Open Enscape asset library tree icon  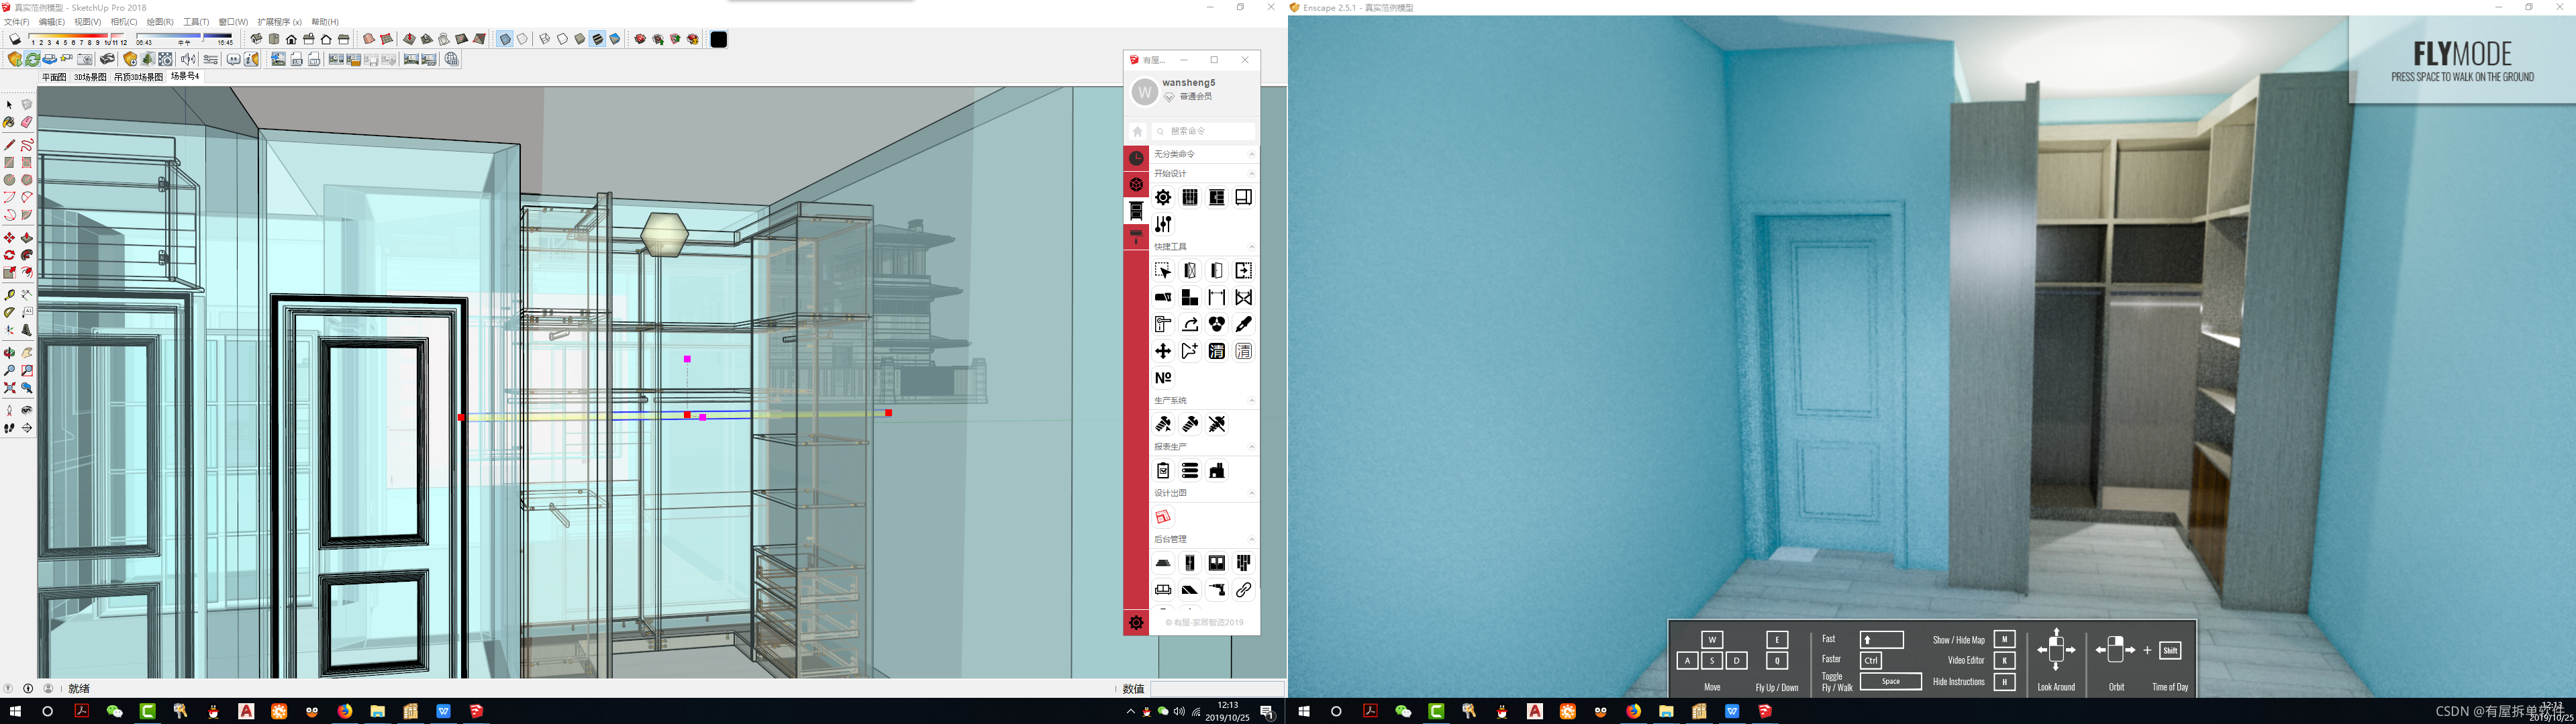pos(148,59)
